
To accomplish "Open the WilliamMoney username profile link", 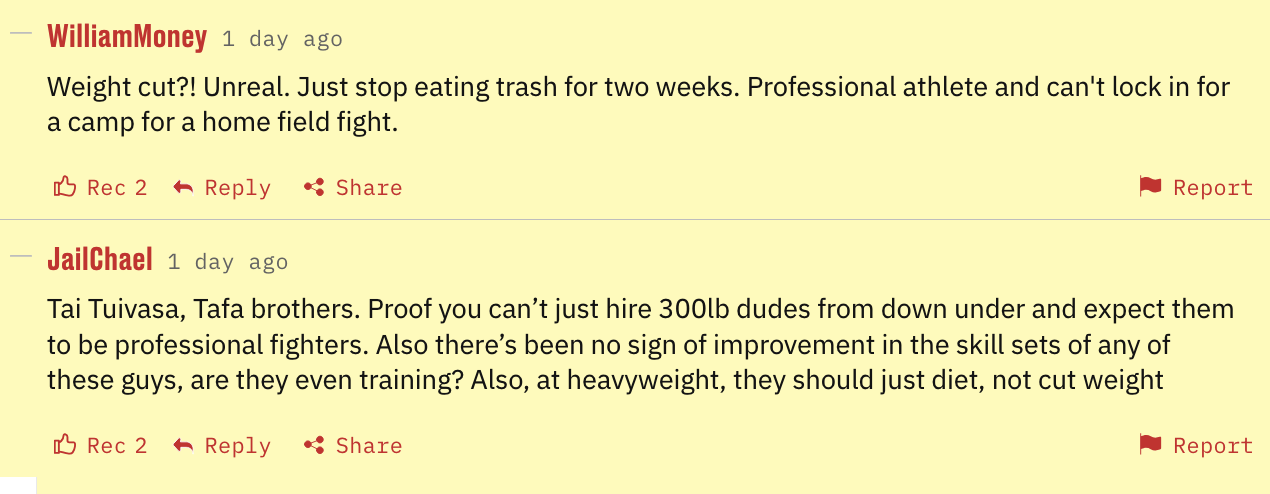I will 127,38.
